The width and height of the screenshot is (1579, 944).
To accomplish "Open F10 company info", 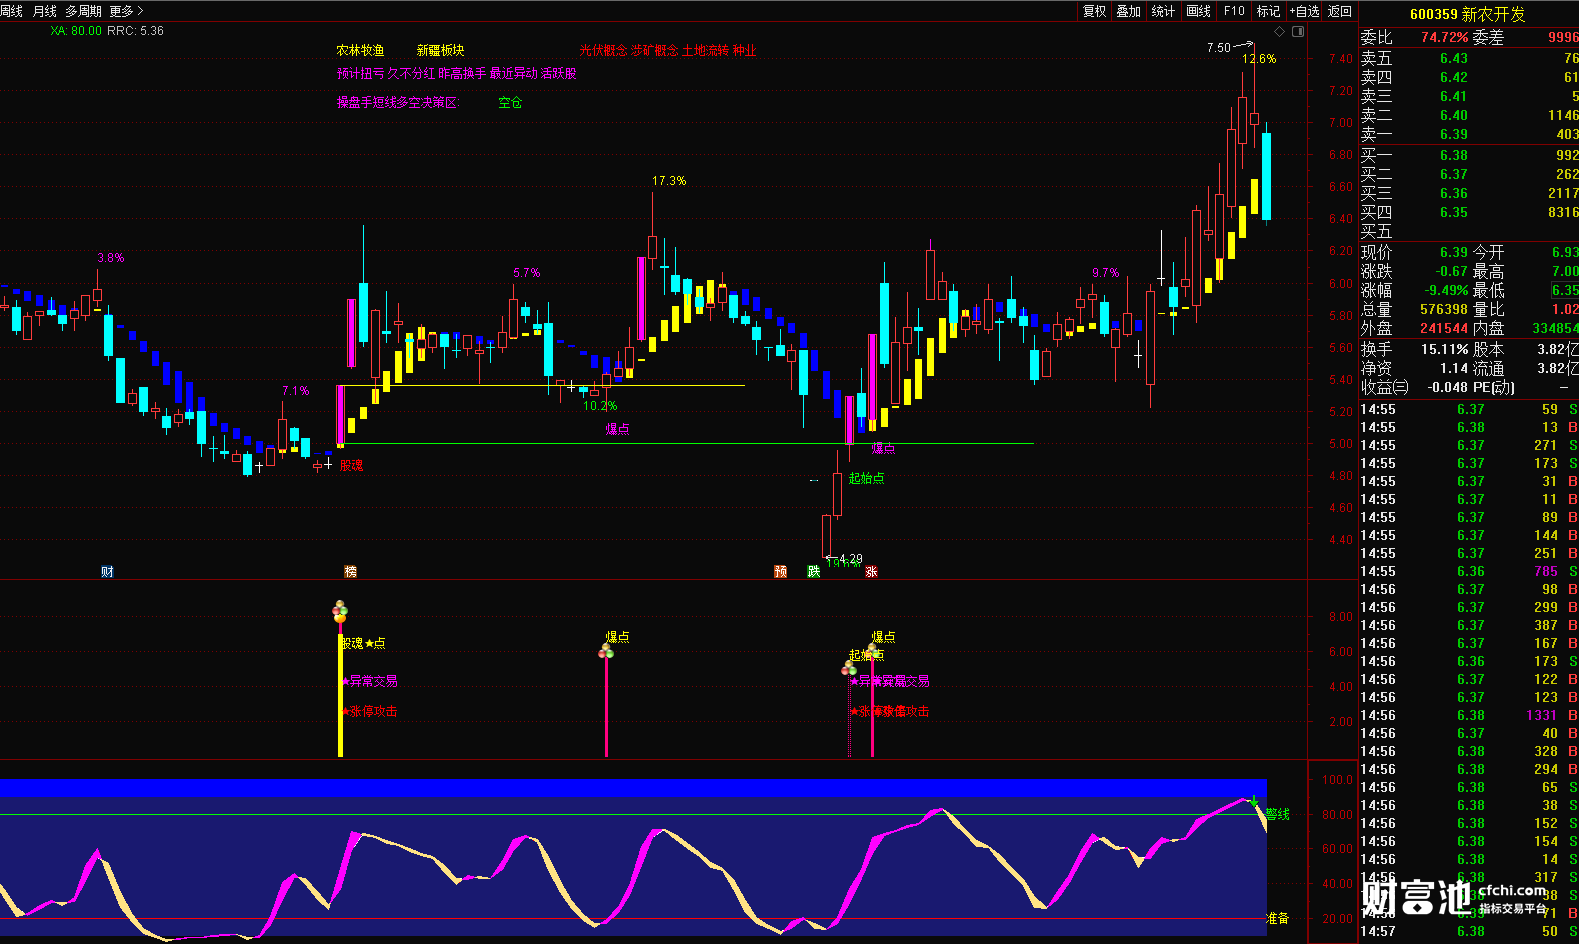I will [1234, 11].
